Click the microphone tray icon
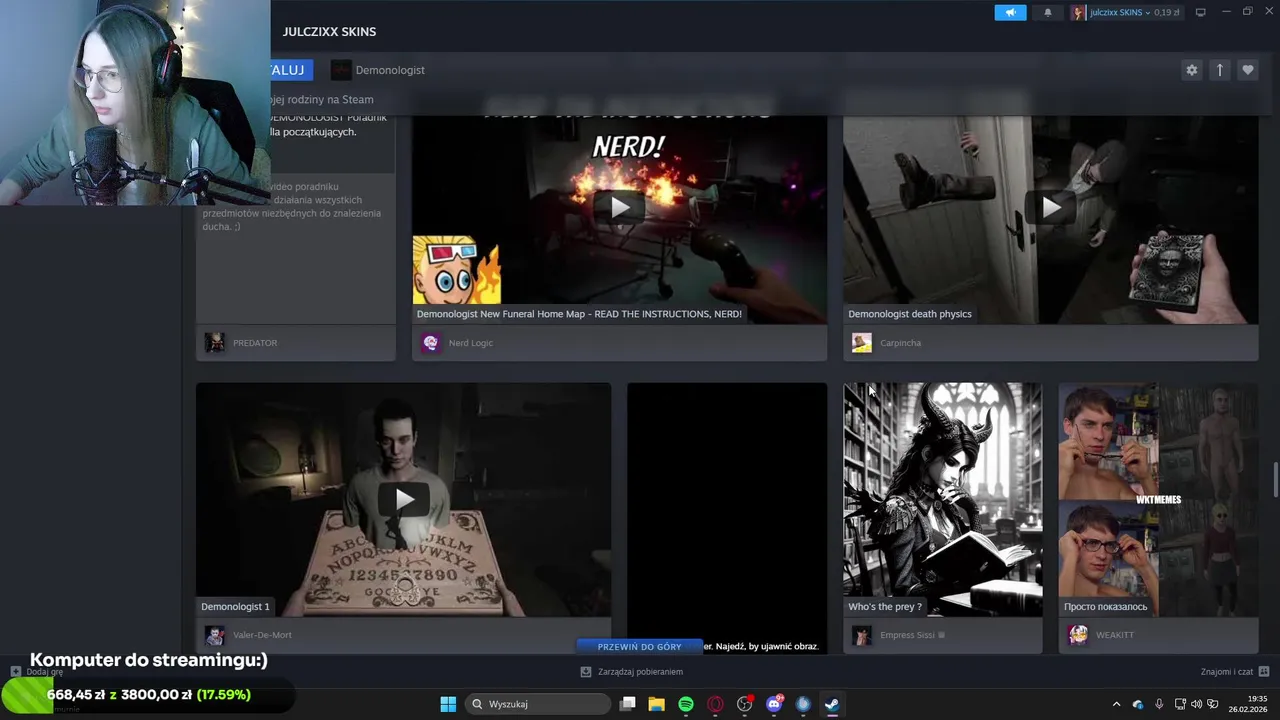Image resolution: width=1280 pixels, height=720 pixels. 1159,704
